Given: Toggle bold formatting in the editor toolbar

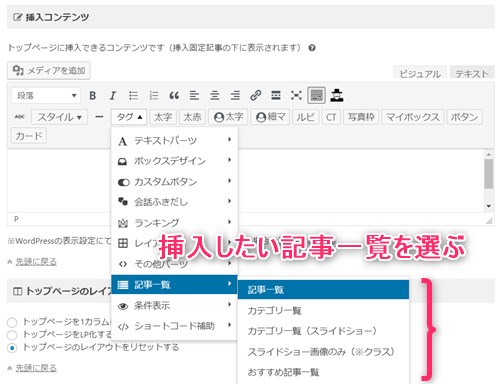Looking at the screenshot, I should pos(93,96).
